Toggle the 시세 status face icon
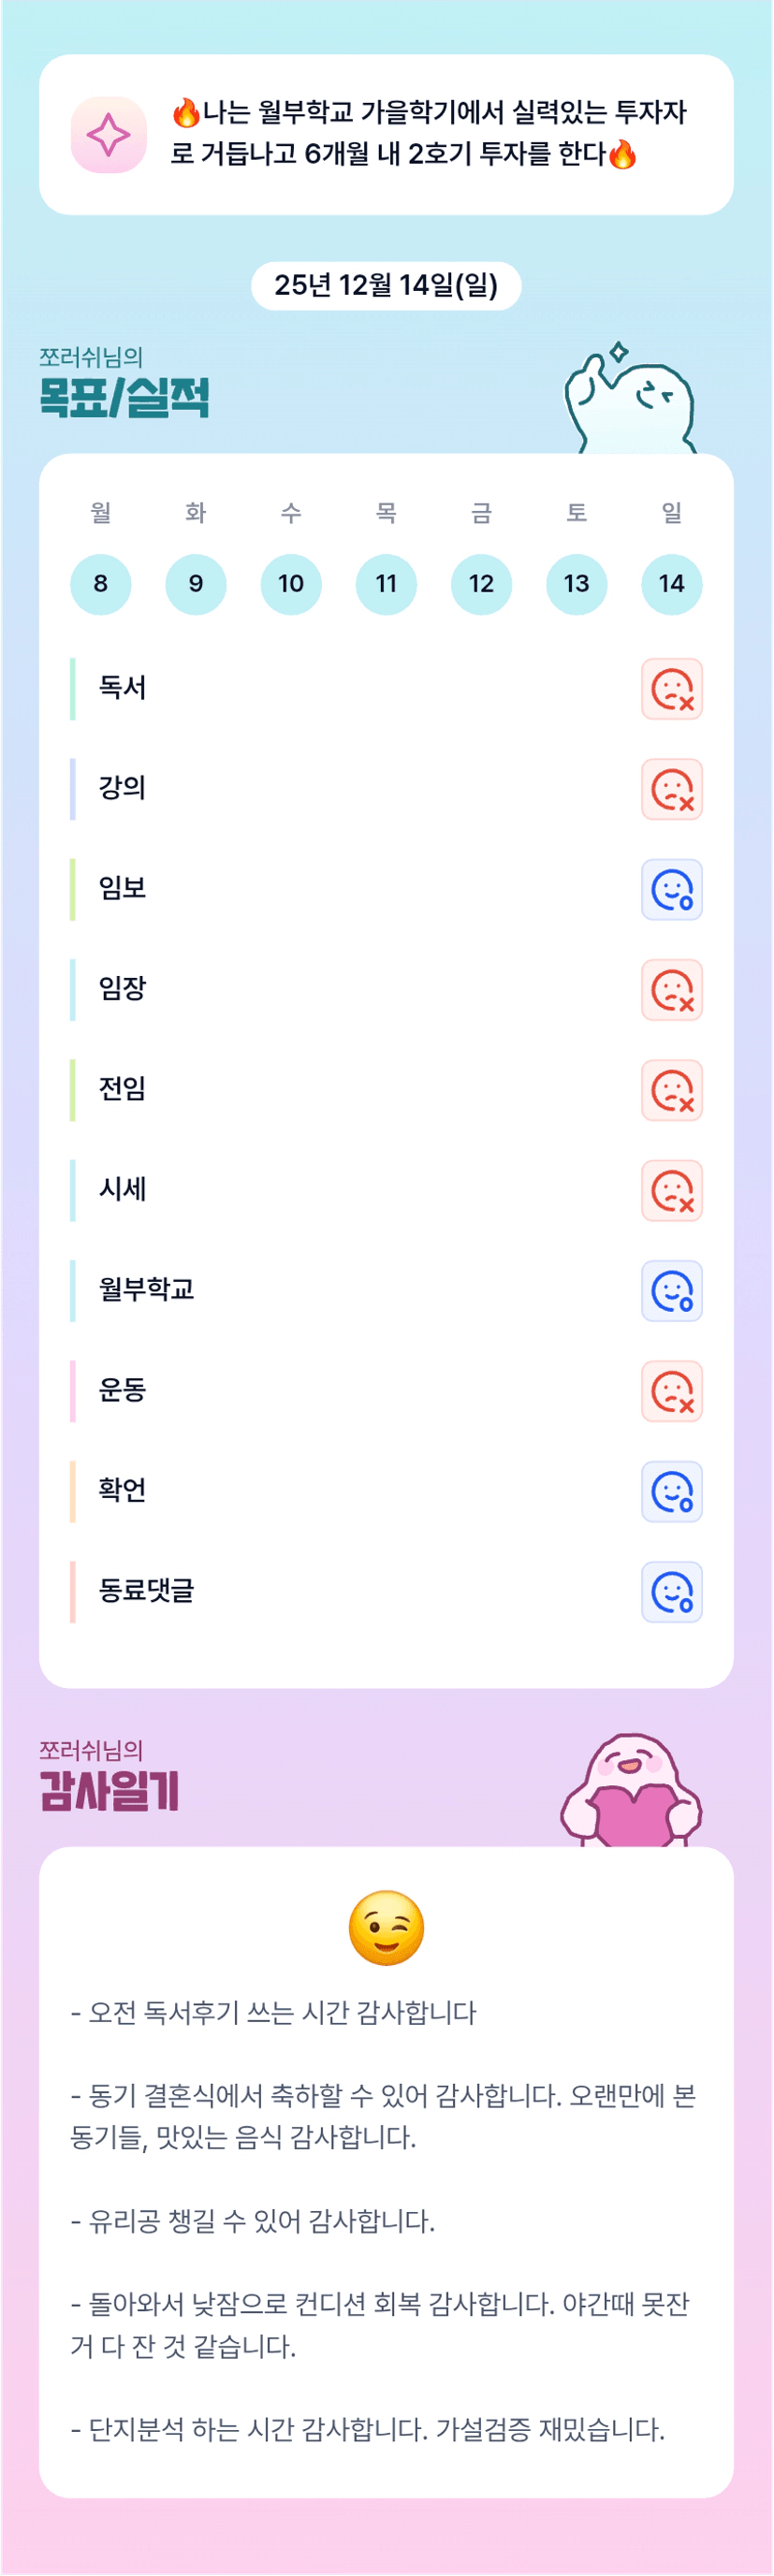Screen dimensions: 774x2576 671,1190
